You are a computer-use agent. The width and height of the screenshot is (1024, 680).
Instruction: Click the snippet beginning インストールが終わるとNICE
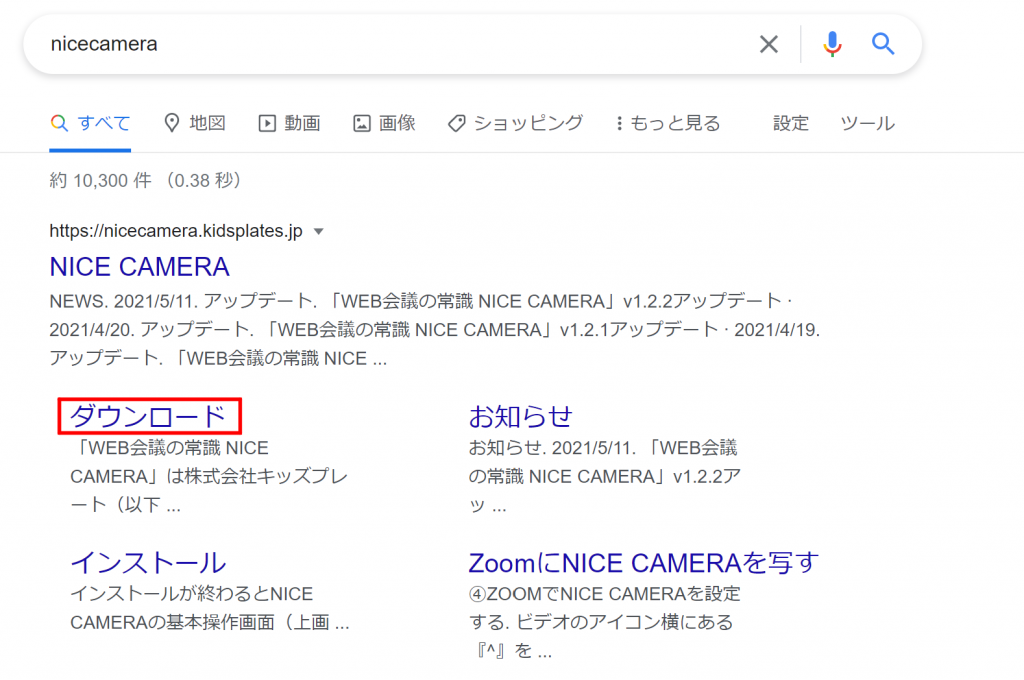coord(210,608)
